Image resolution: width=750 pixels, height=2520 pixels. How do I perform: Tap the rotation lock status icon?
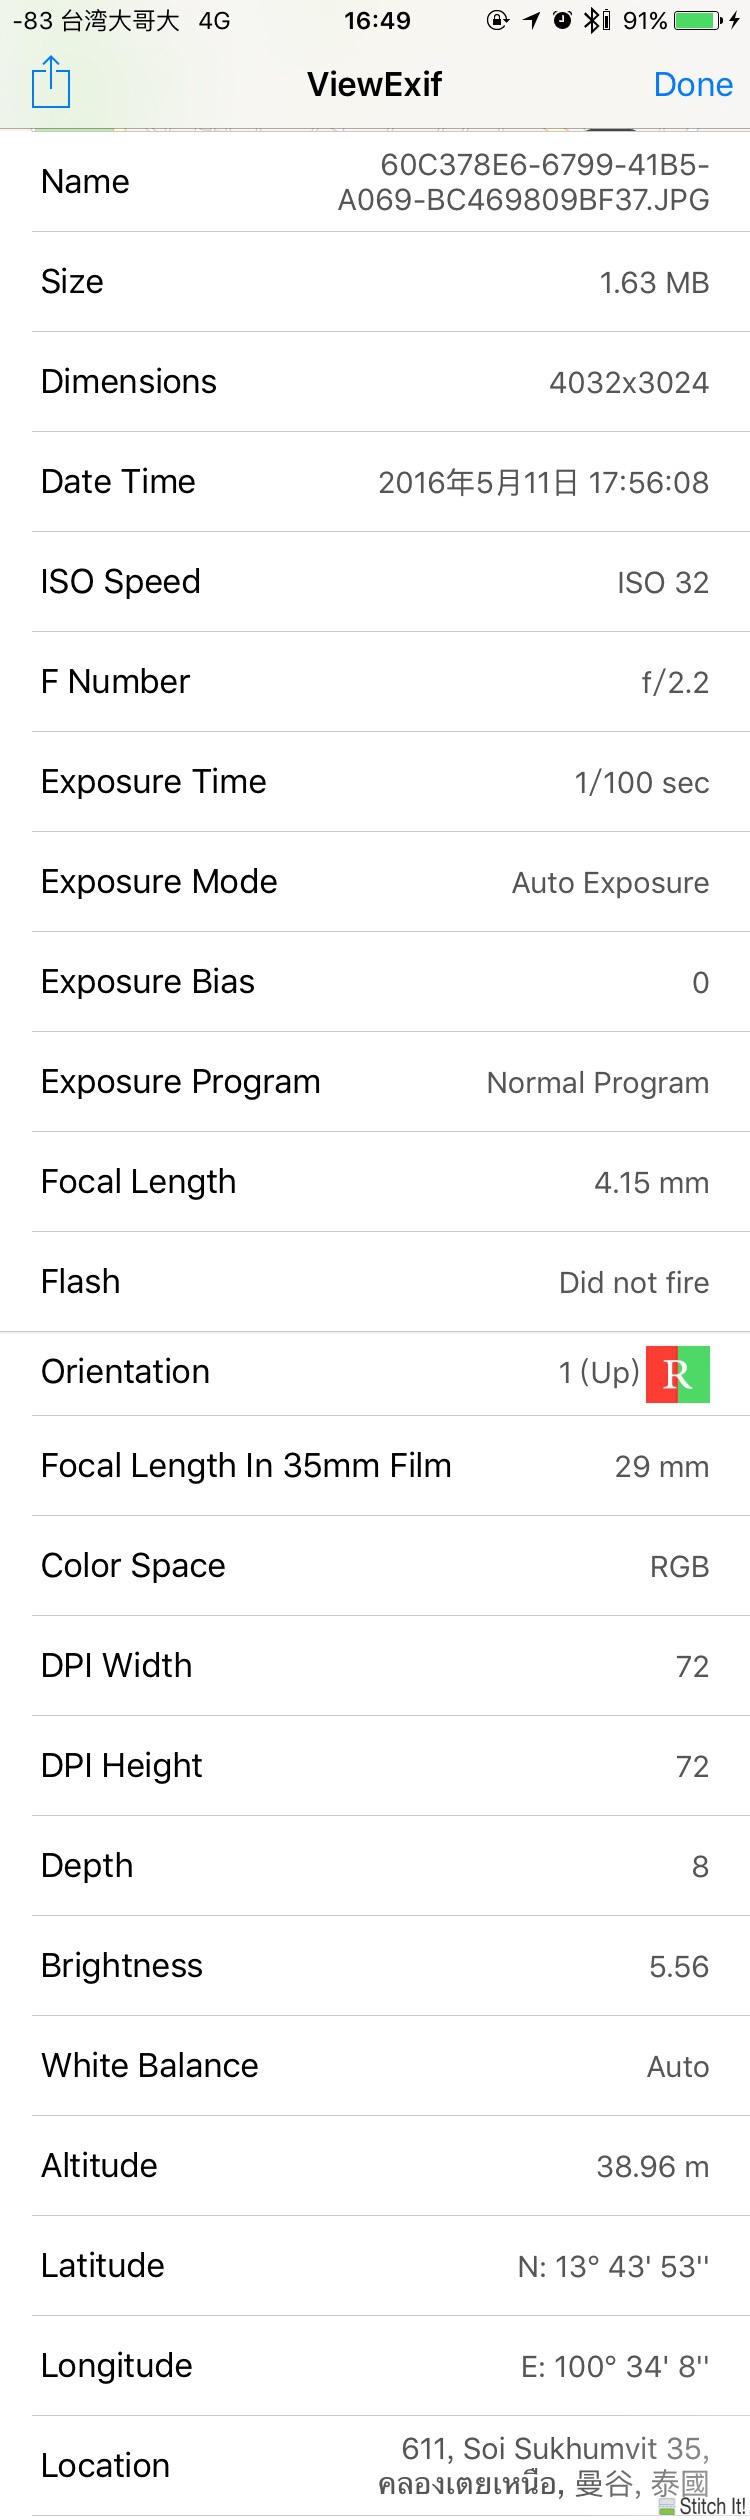(498, 20)
